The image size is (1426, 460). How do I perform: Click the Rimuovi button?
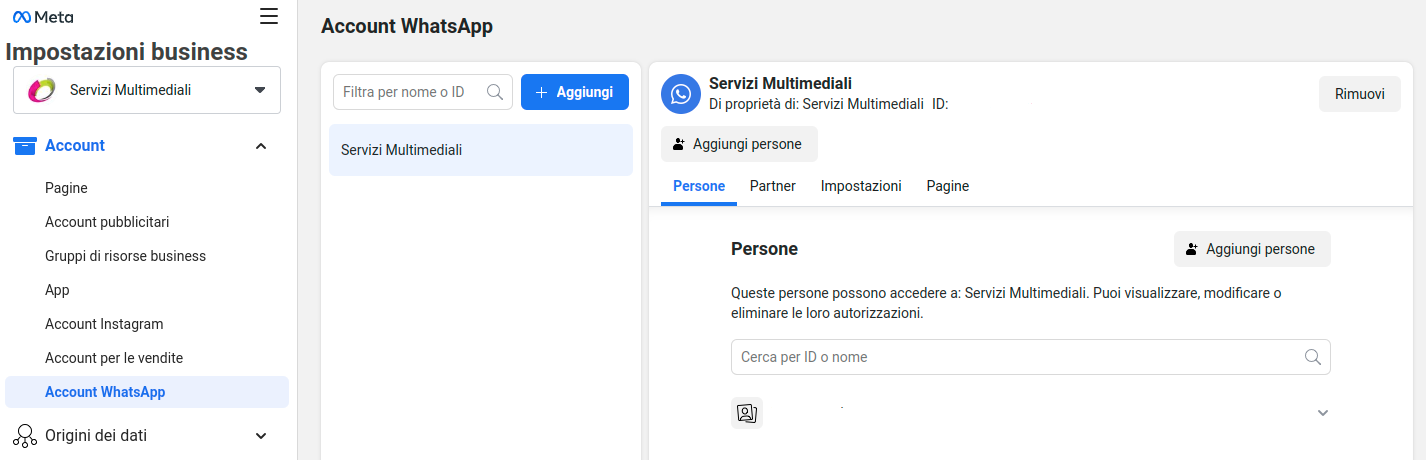(1359, 94)
